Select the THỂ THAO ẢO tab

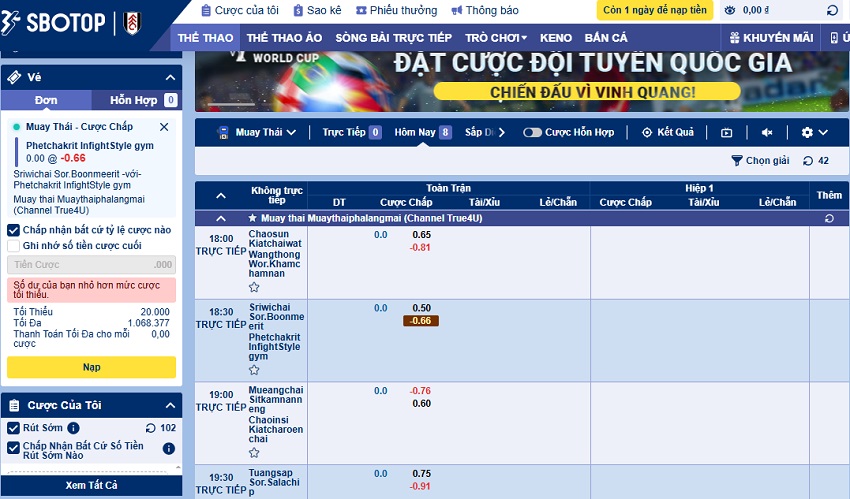click(x=284, y=38)
